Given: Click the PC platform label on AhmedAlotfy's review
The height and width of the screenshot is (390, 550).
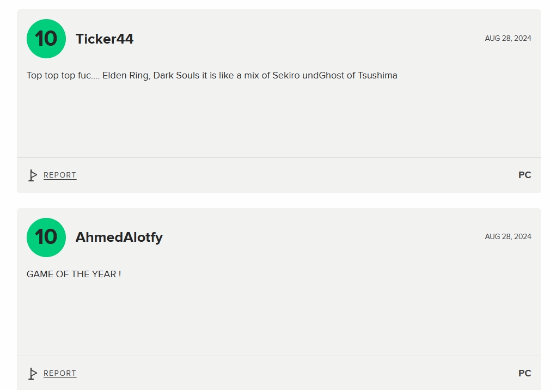Looking at the screenshot, I should coord(525,373).
